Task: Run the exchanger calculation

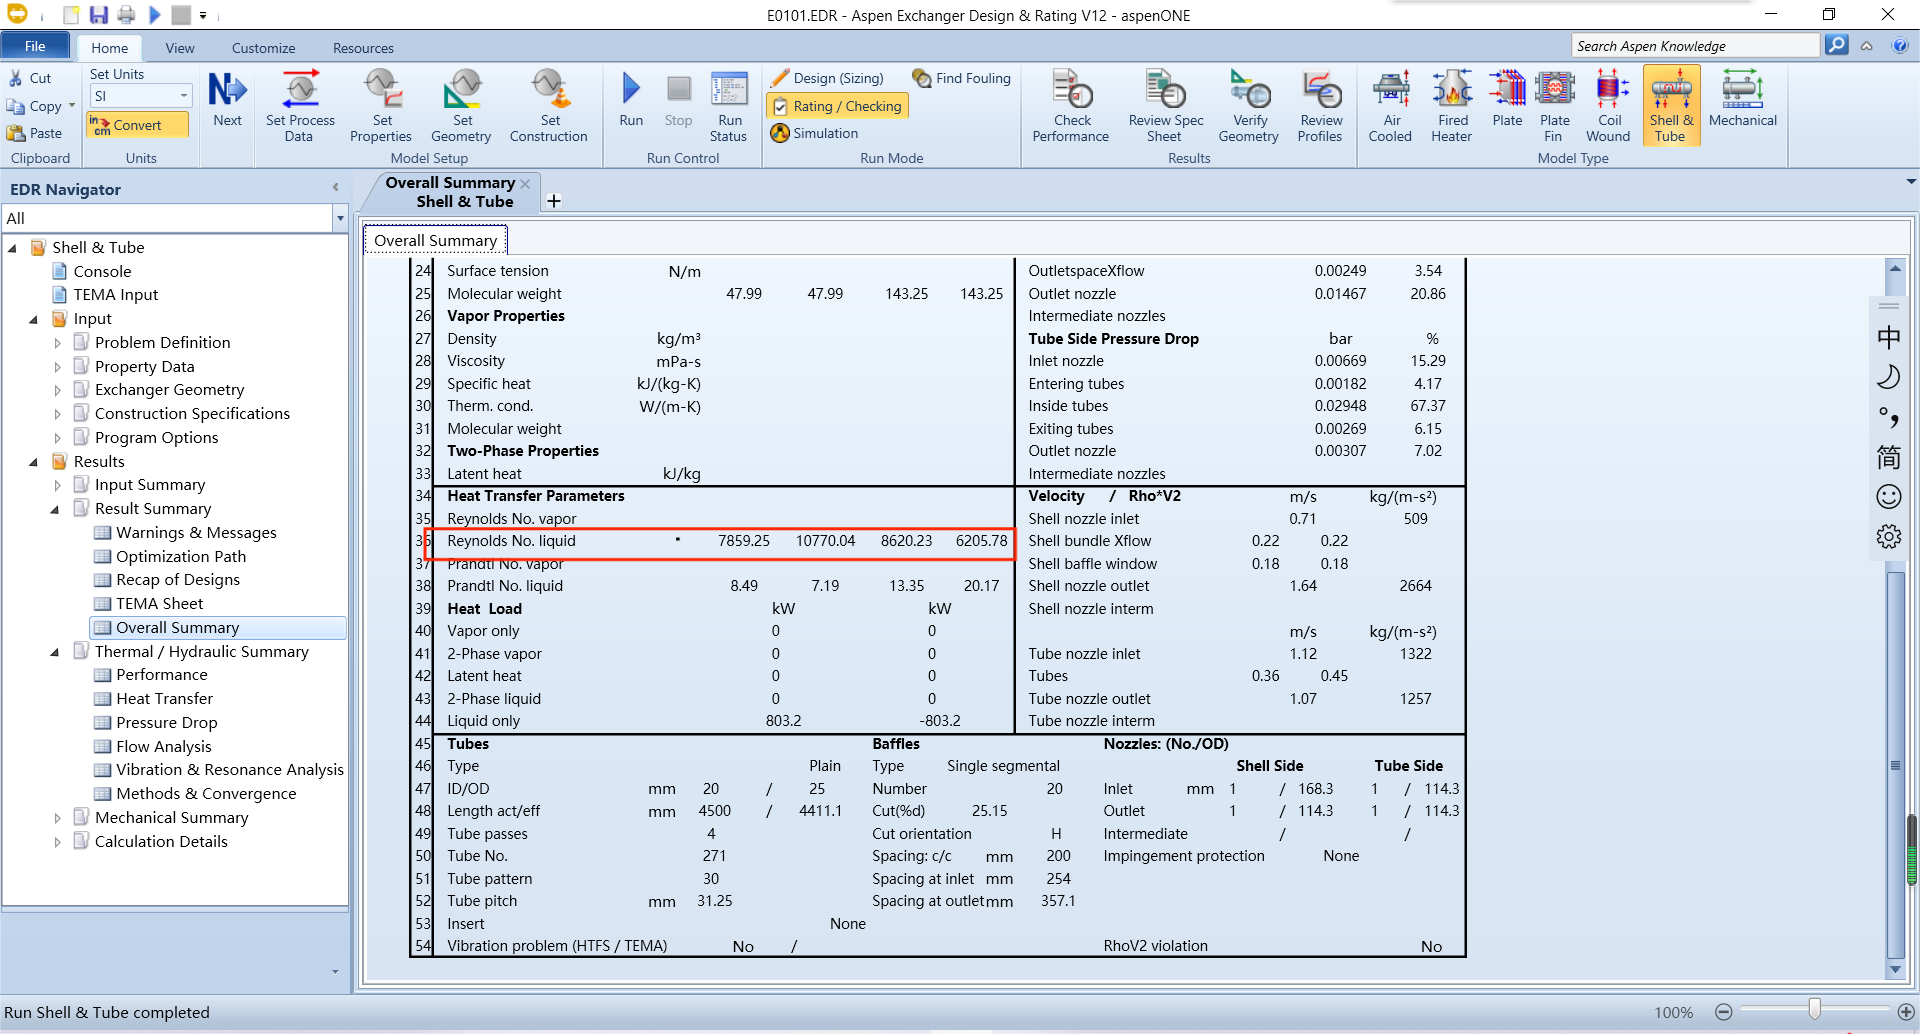Action: pos(631,100)
